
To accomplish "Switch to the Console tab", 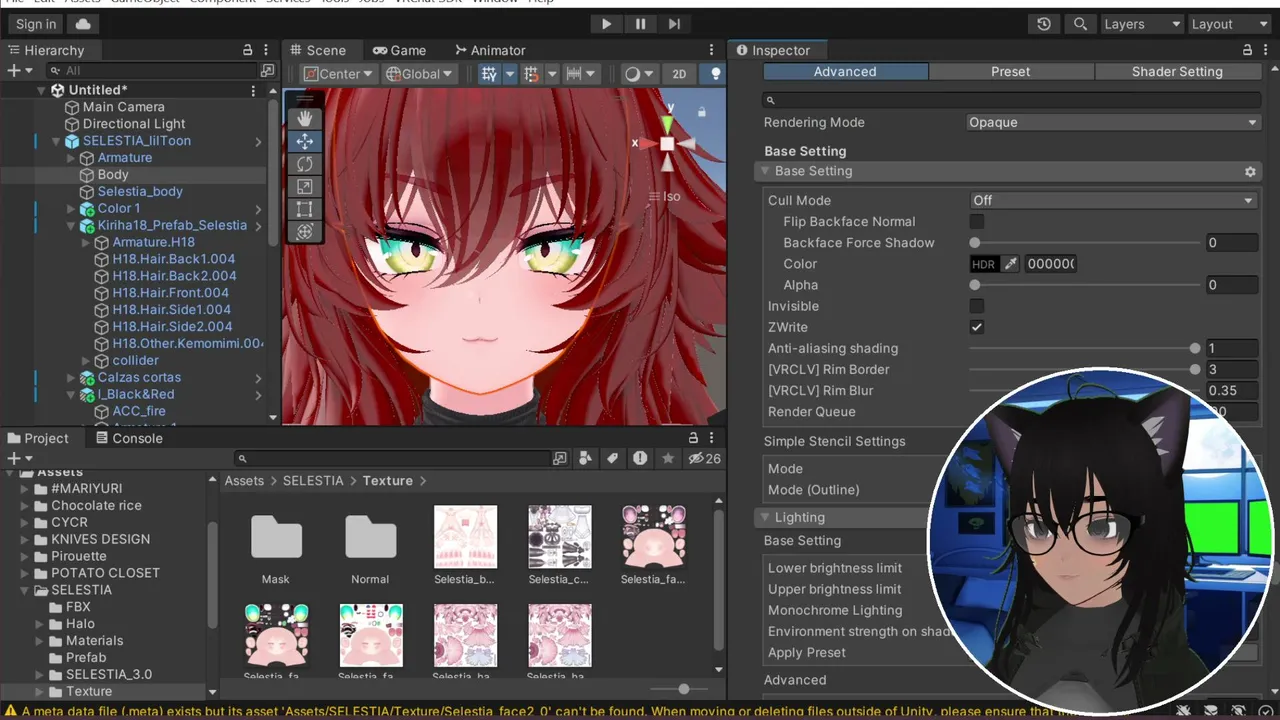I will click(128, 438).
